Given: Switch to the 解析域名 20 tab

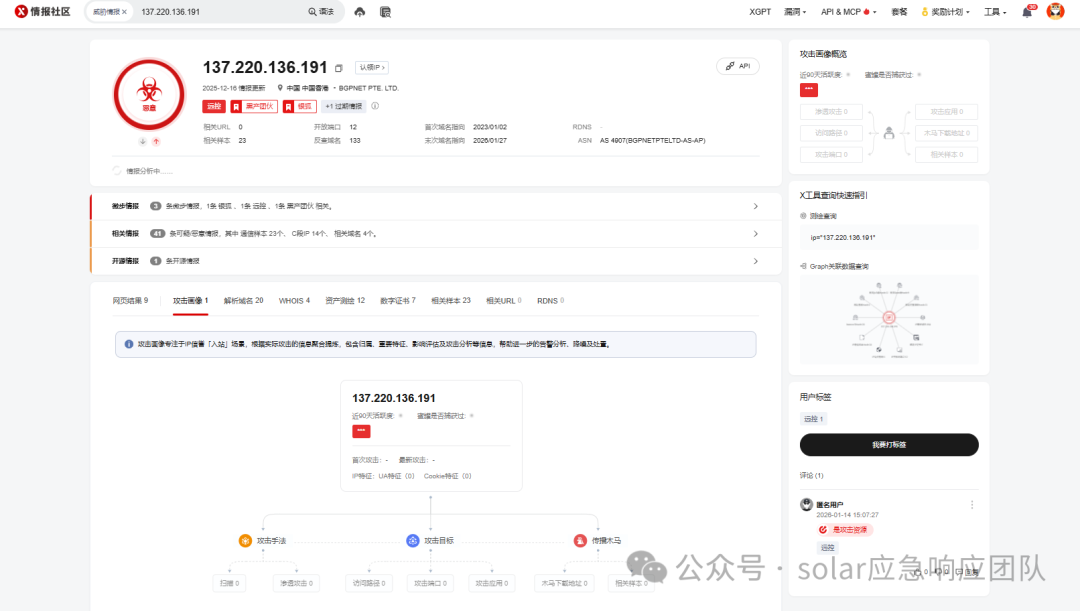Looking at the screenshot, I should (x=243, y=300).
